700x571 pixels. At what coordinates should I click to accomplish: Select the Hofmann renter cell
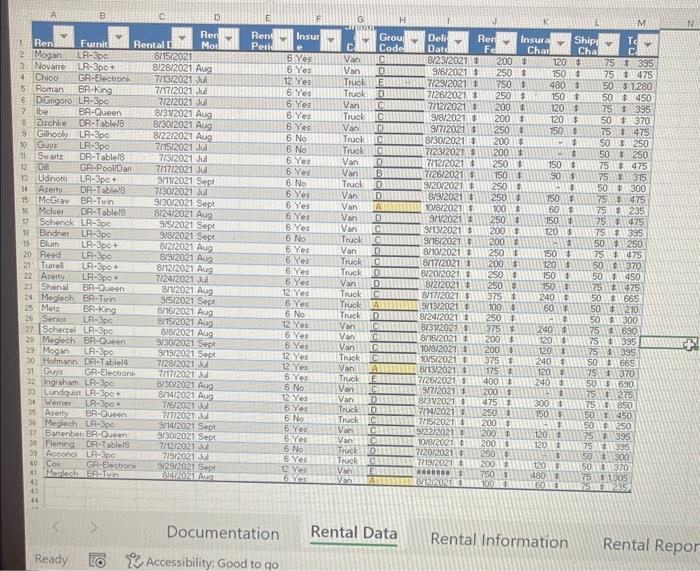[63, 361]
